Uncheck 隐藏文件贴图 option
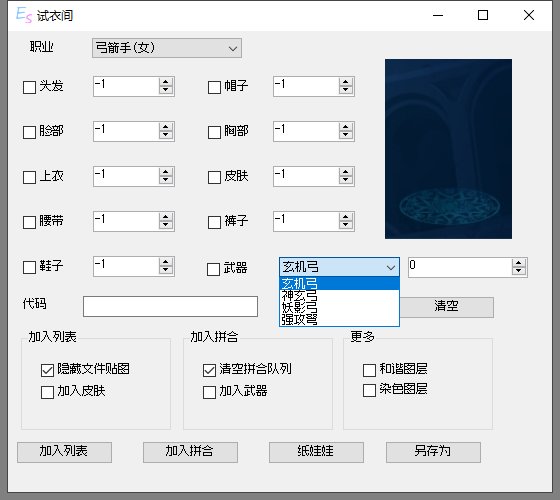Screen dimensions: 560x500 tap(47, 370)
